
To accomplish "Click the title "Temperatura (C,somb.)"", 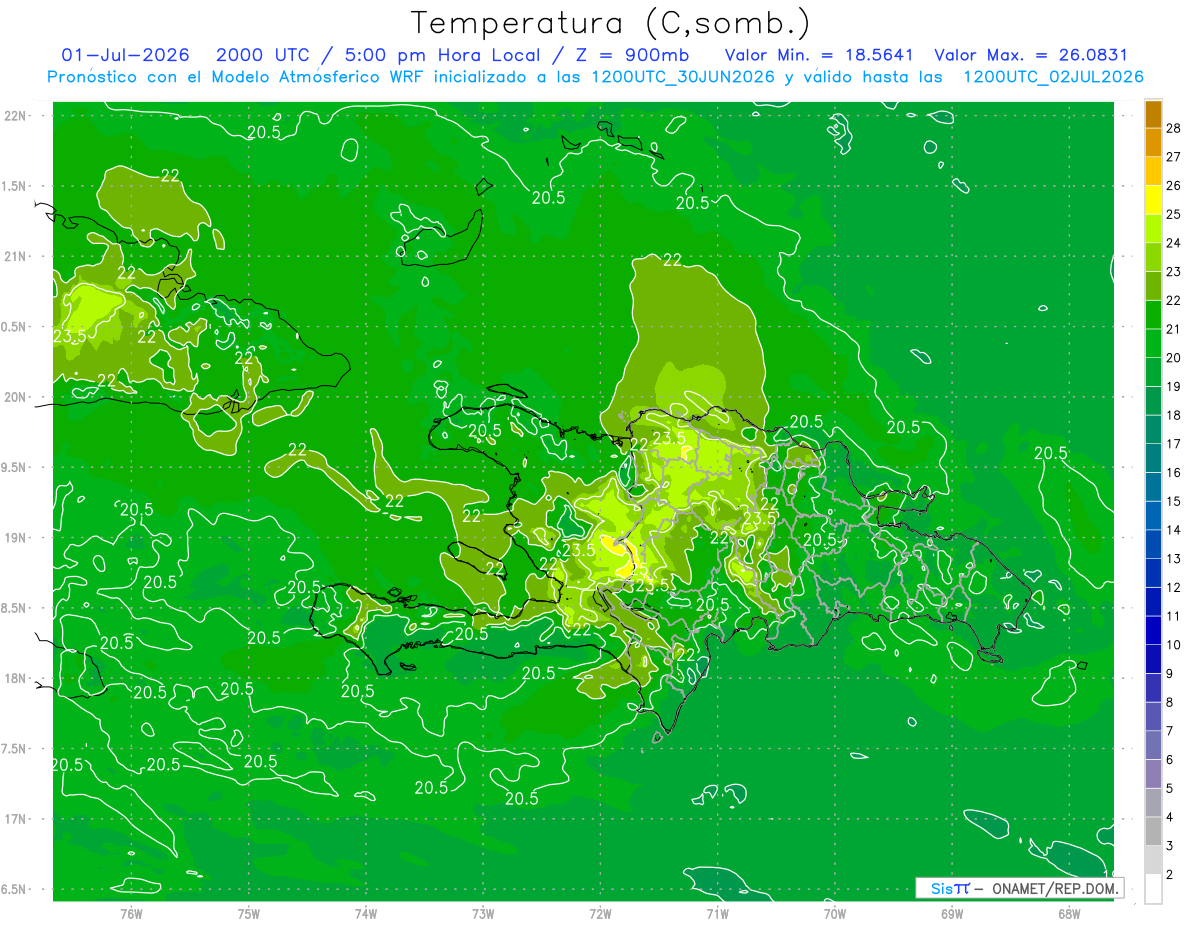I will pos(611,24).
